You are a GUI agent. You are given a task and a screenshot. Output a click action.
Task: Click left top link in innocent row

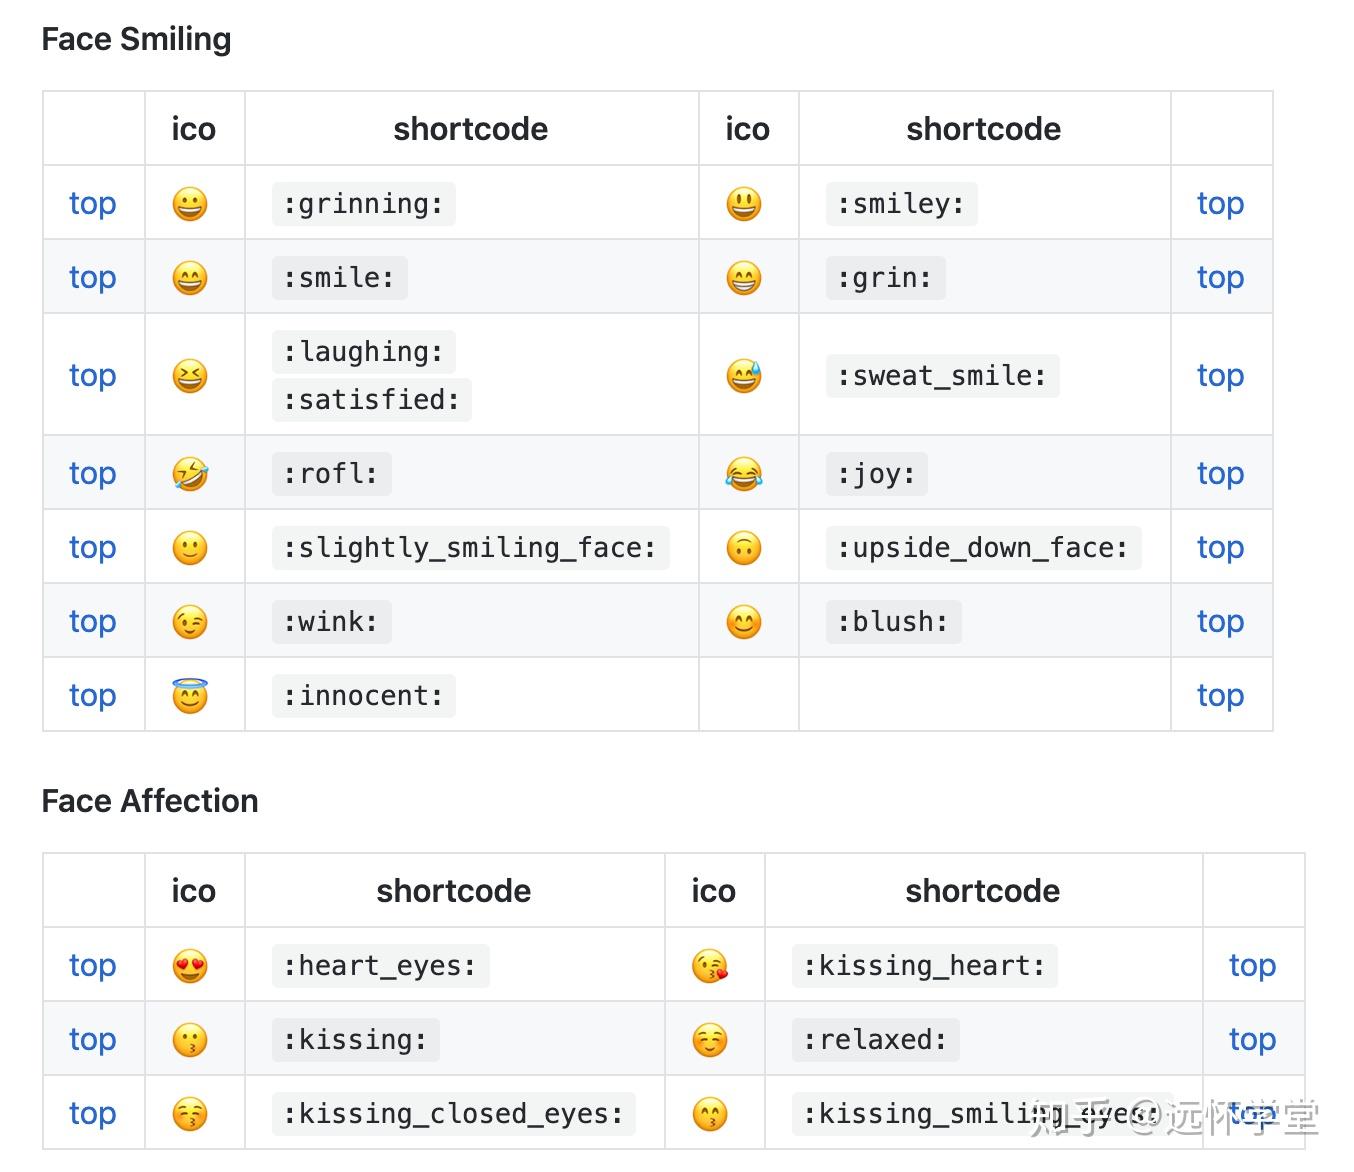click(92, 695)
